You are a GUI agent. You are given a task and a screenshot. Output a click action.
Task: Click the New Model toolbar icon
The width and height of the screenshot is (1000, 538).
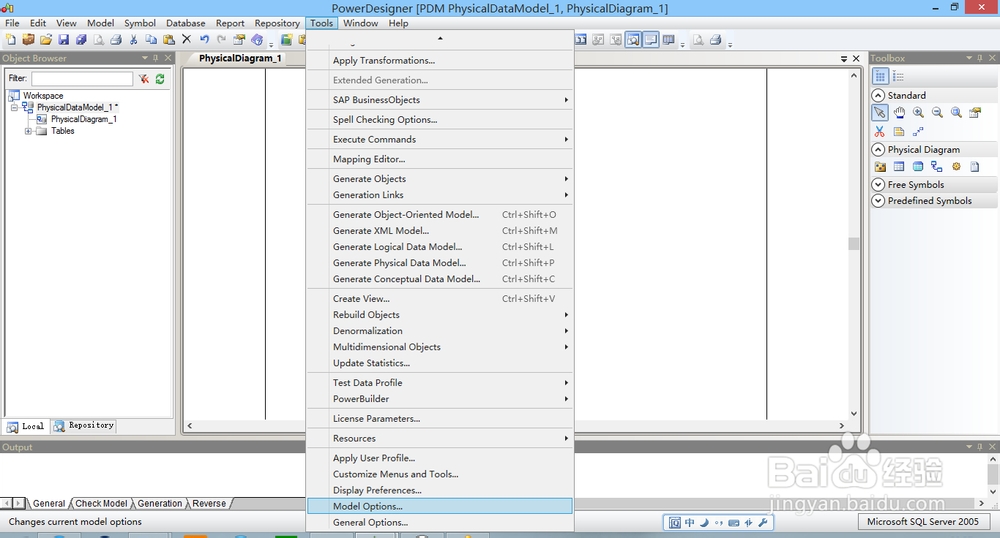click(11, 40)
